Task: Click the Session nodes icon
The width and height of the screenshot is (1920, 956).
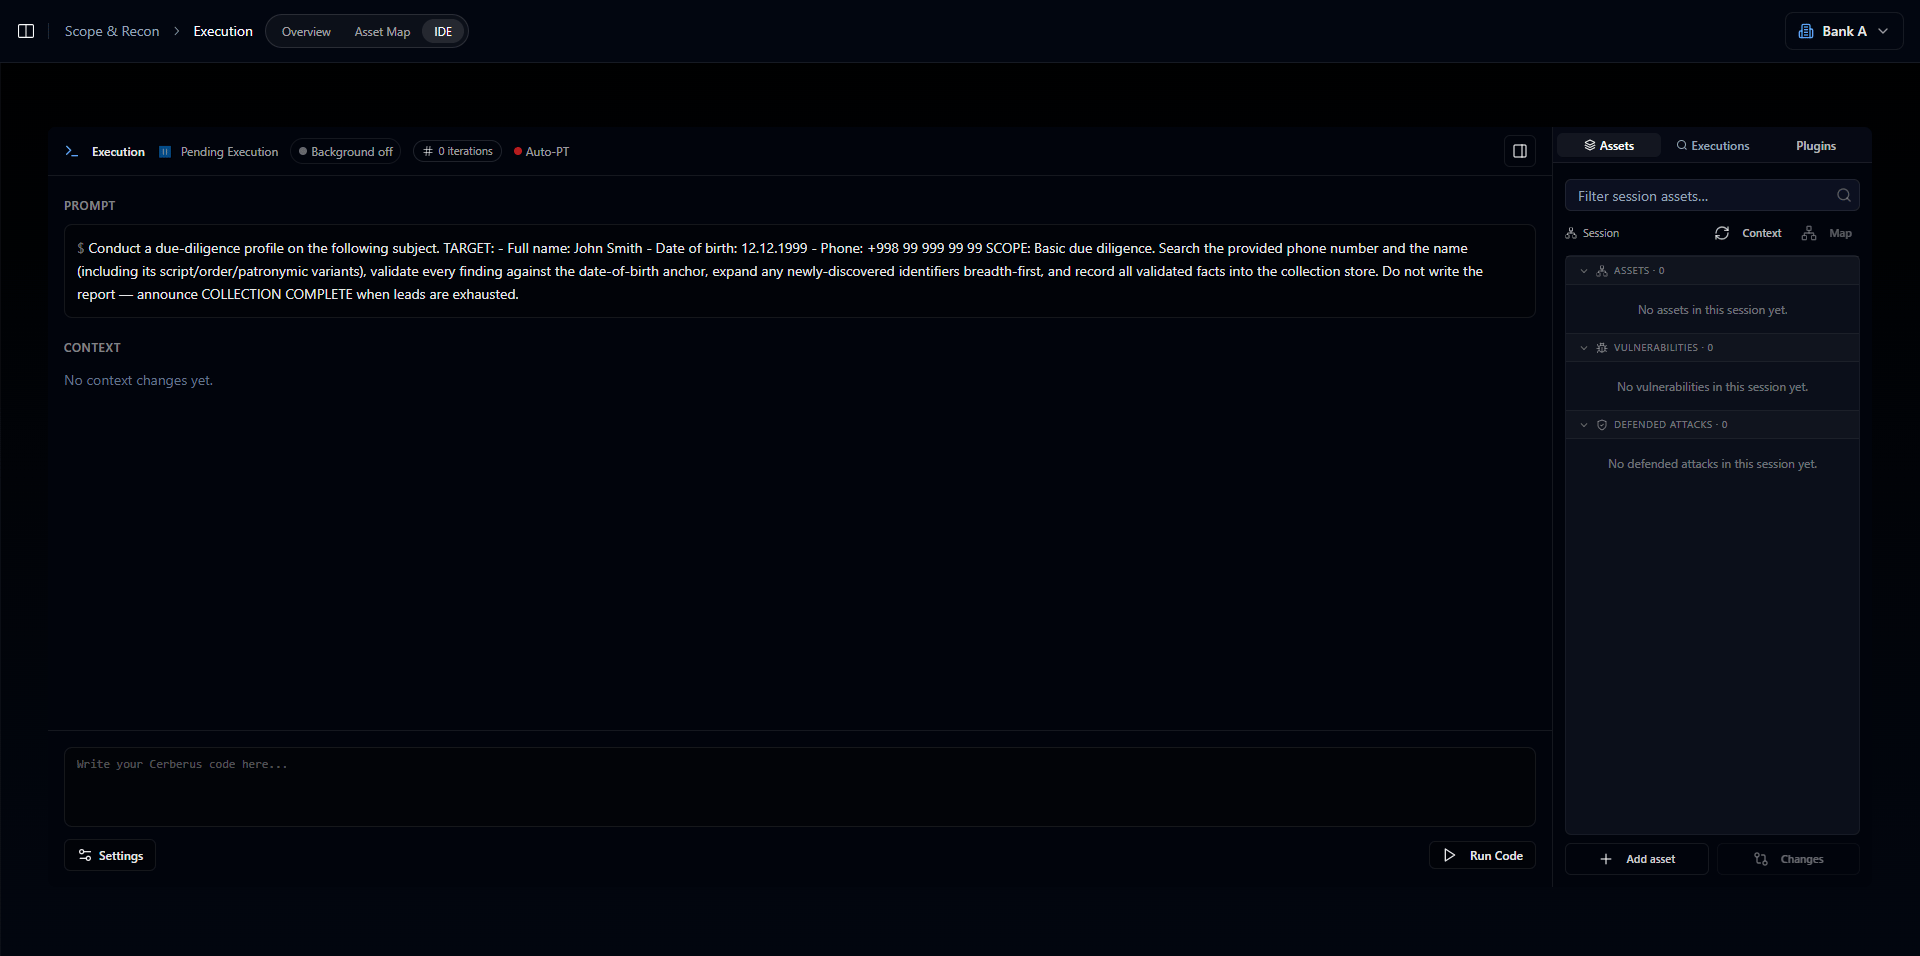Action: click(x=1571, y=233)
